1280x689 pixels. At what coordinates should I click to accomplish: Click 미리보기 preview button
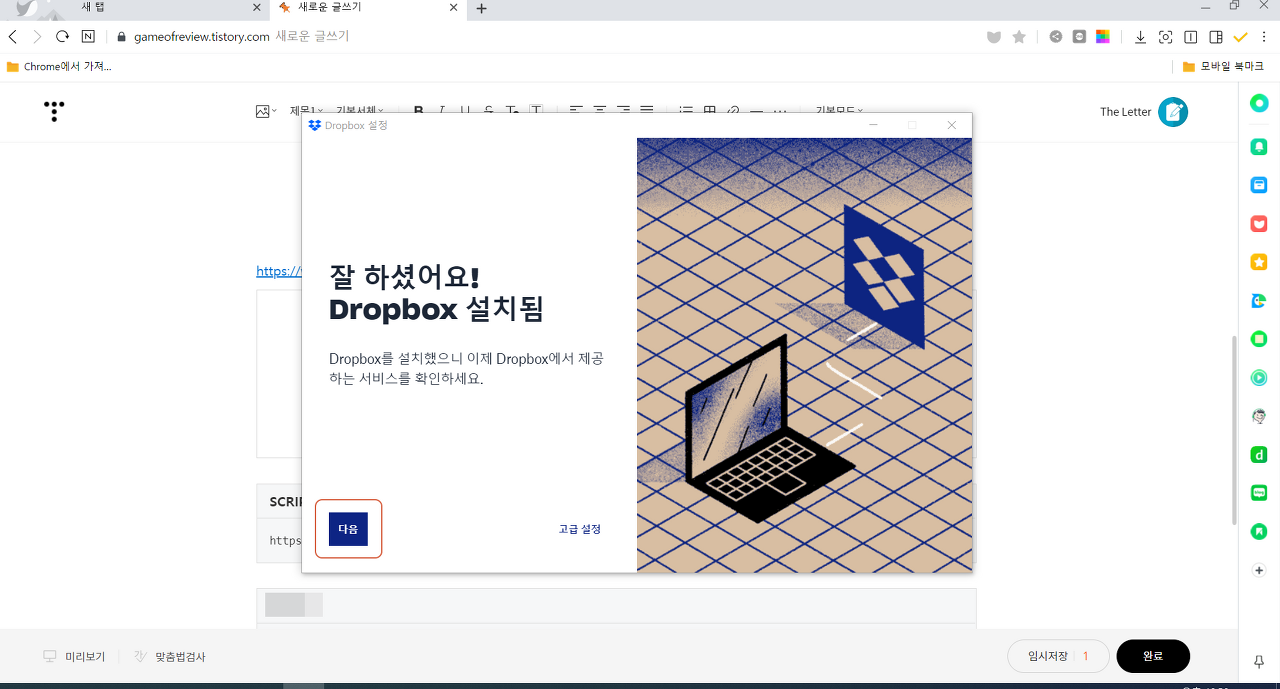(x=74, y=657)
